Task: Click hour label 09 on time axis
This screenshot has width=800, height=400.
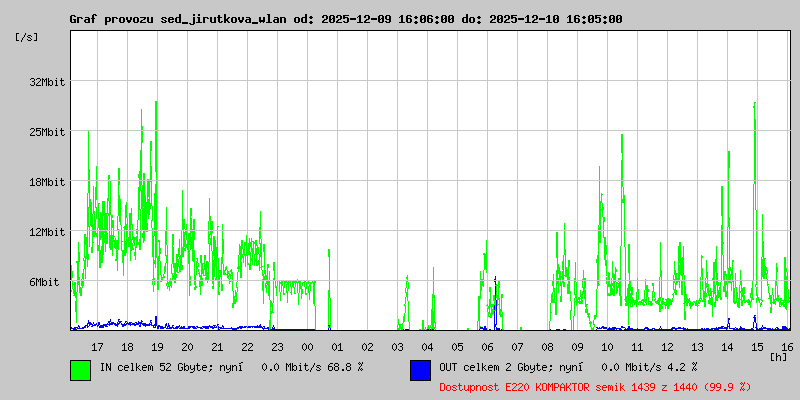Action: (x=578, y=347)
